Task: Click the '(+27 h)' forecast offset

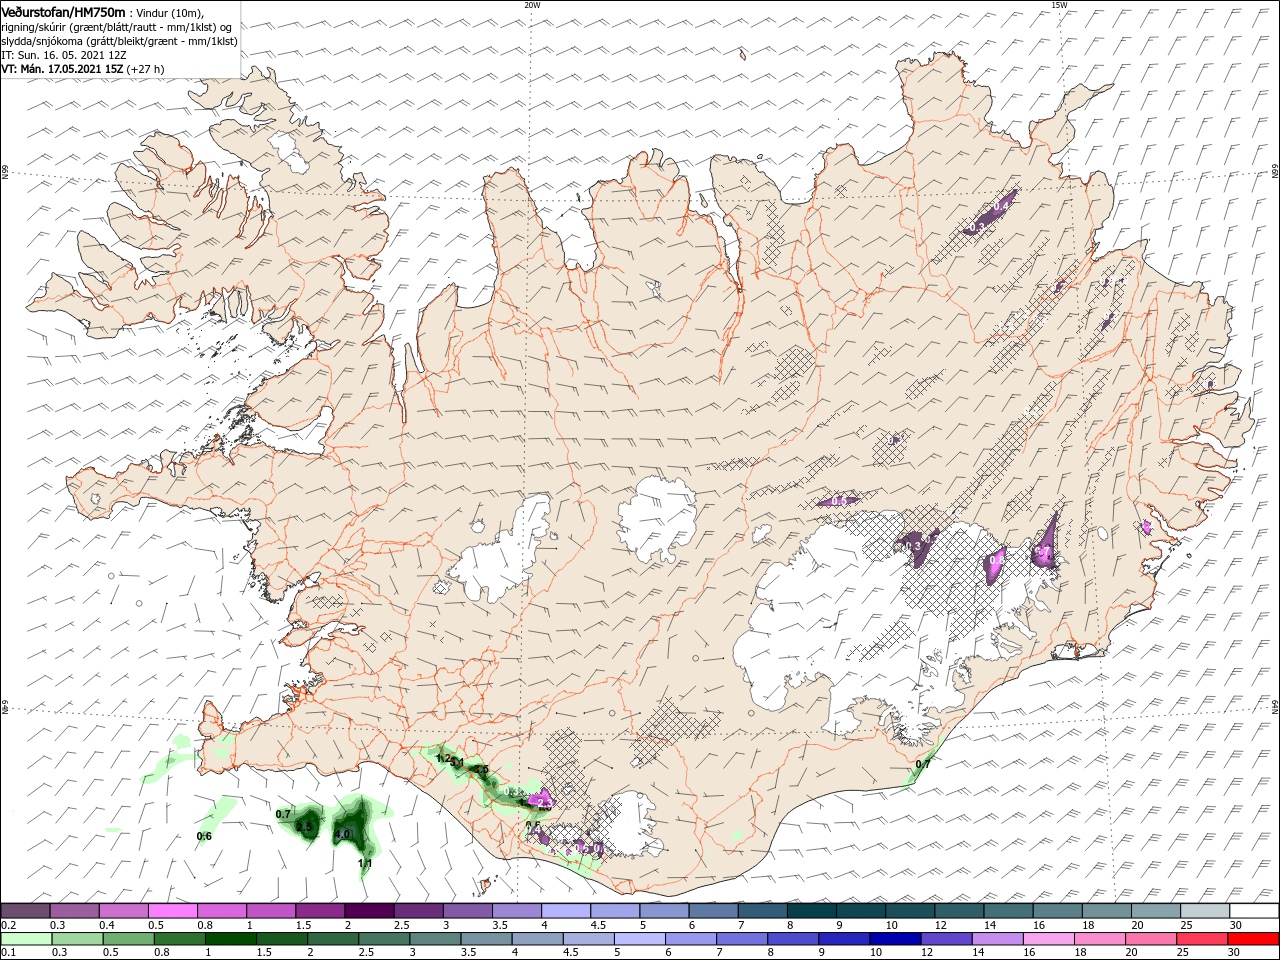Action: [146, 69]
